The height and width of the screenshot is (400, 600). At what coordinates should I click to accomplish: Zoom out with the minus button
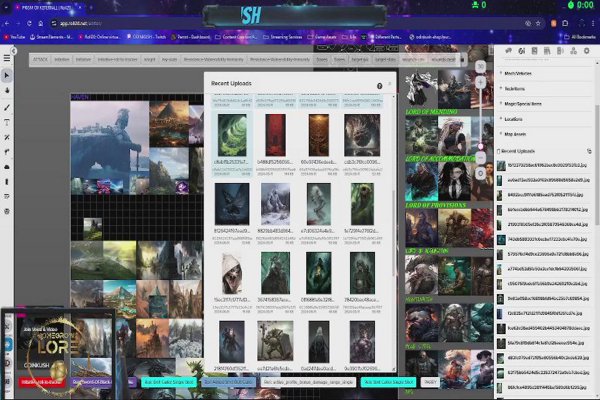point(481,158)
